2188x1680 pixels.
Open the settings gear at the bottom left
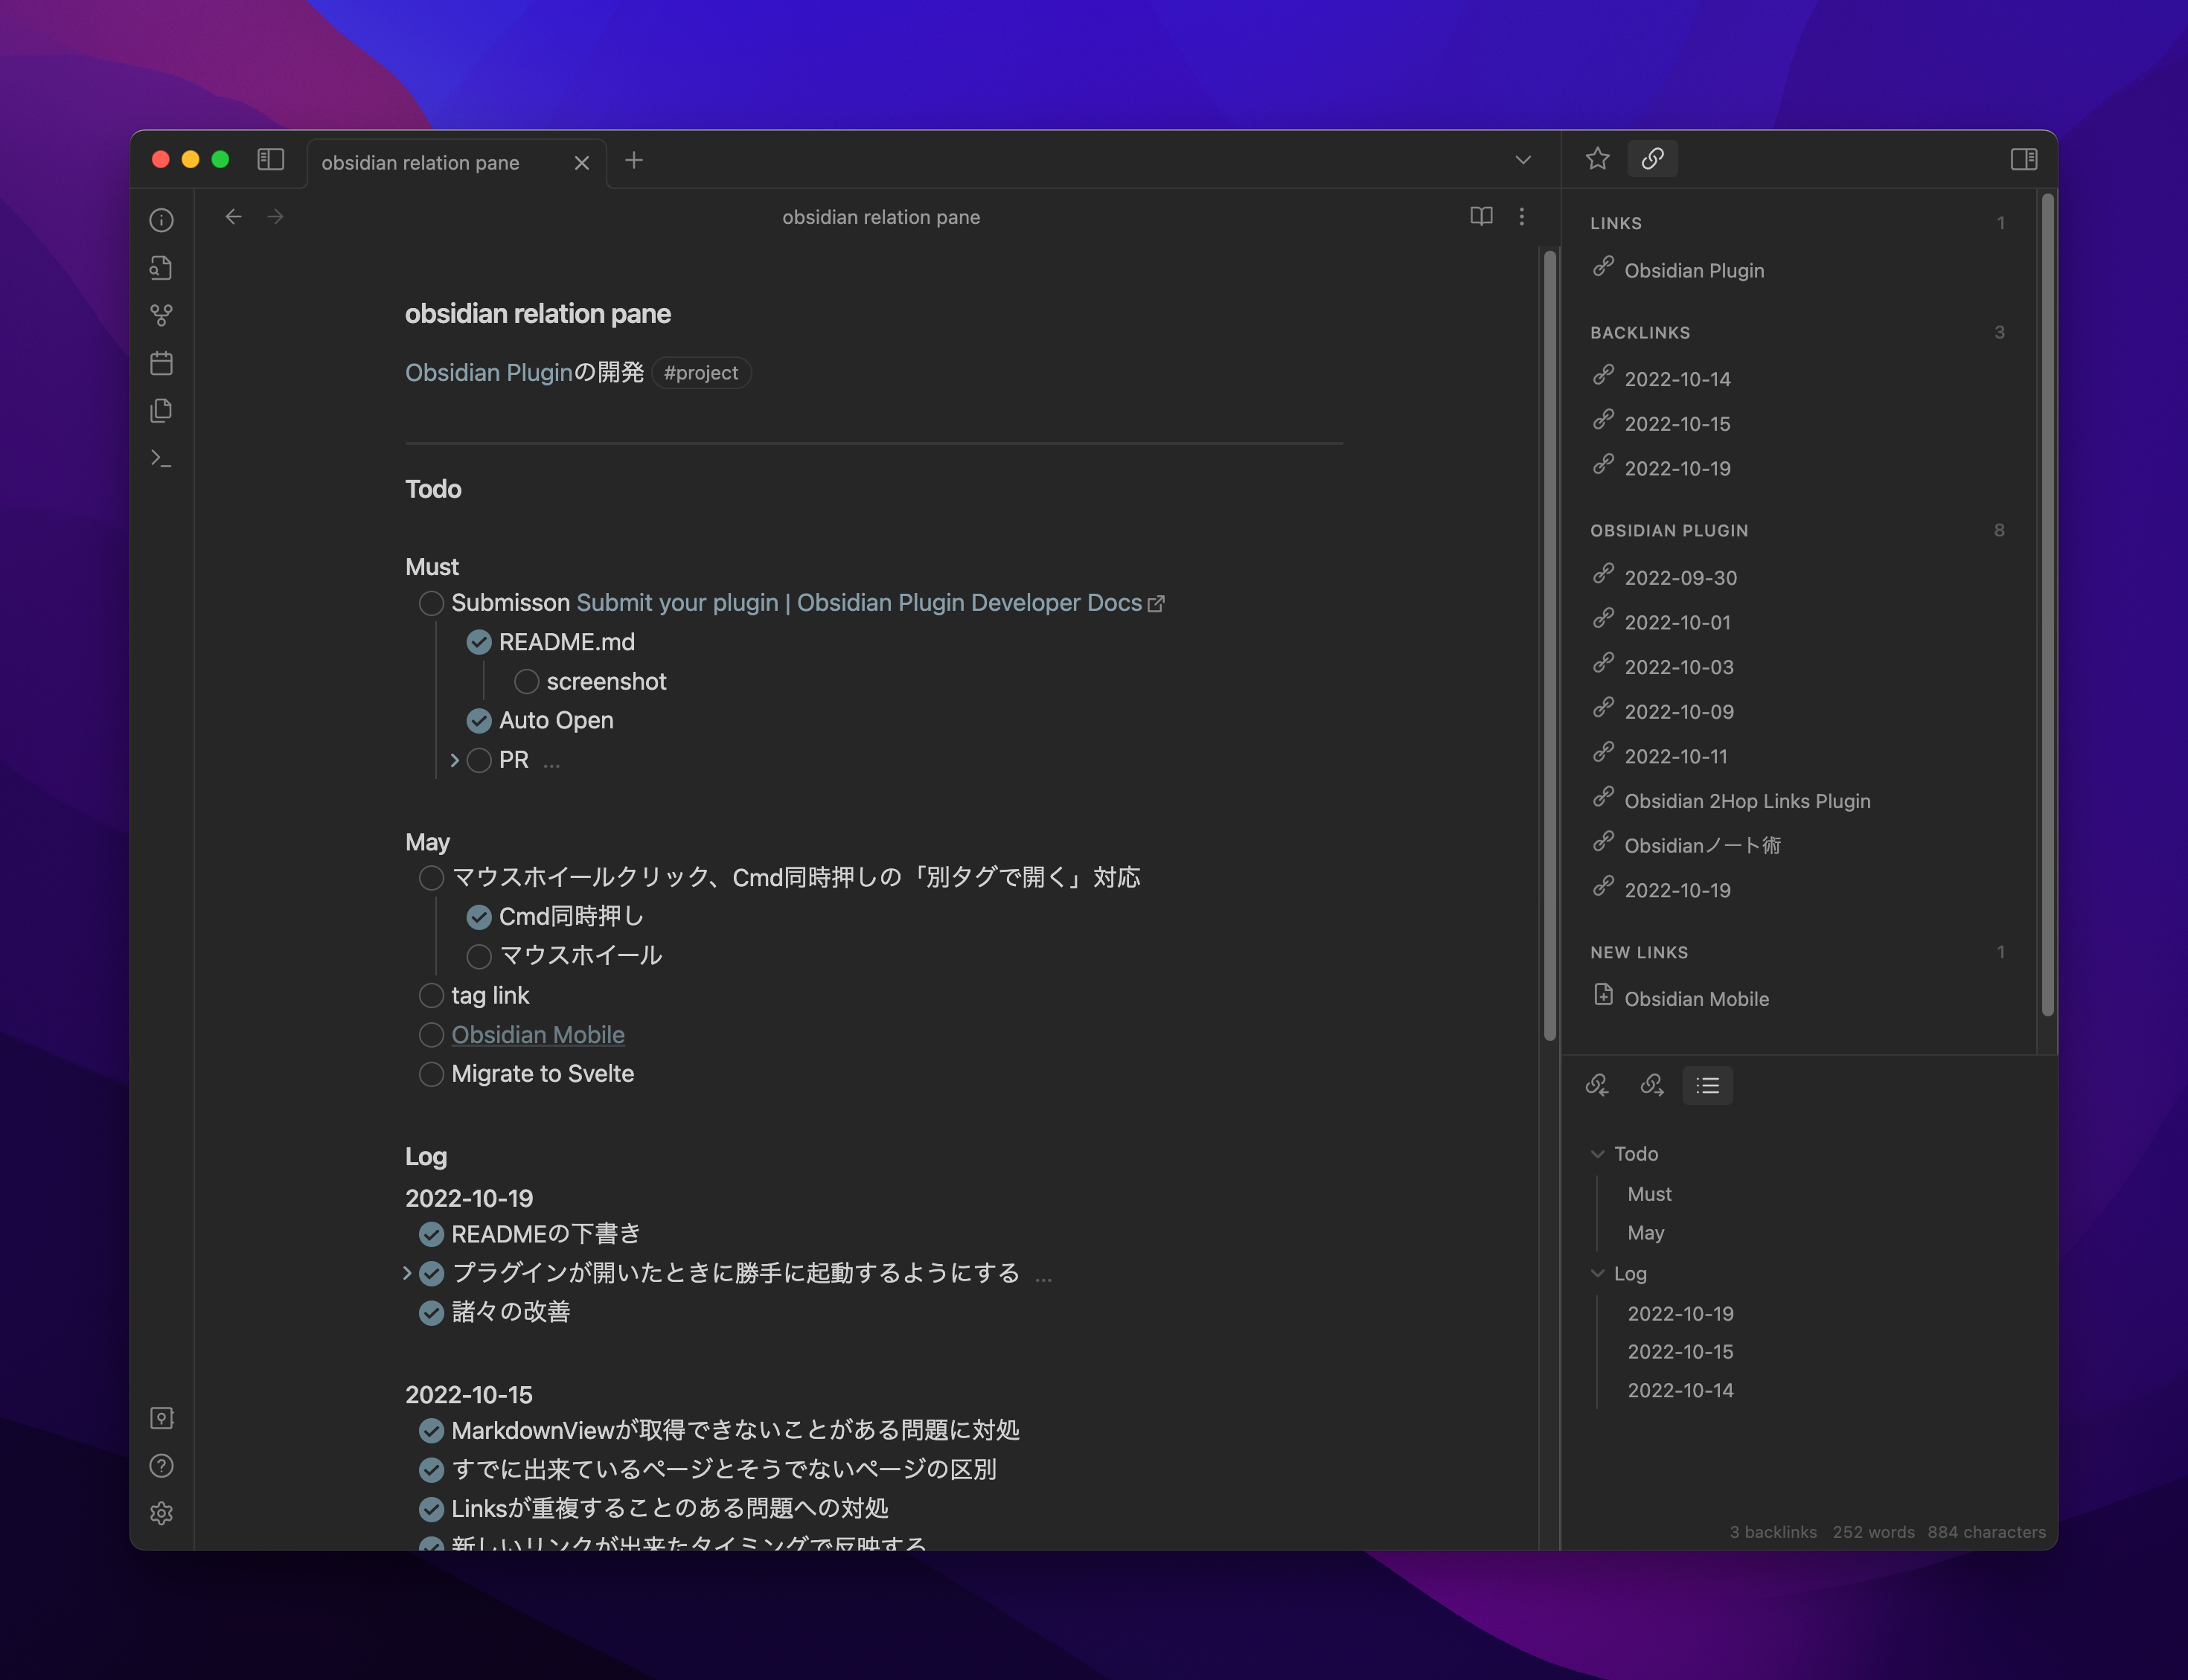[x=161, y=1513]
